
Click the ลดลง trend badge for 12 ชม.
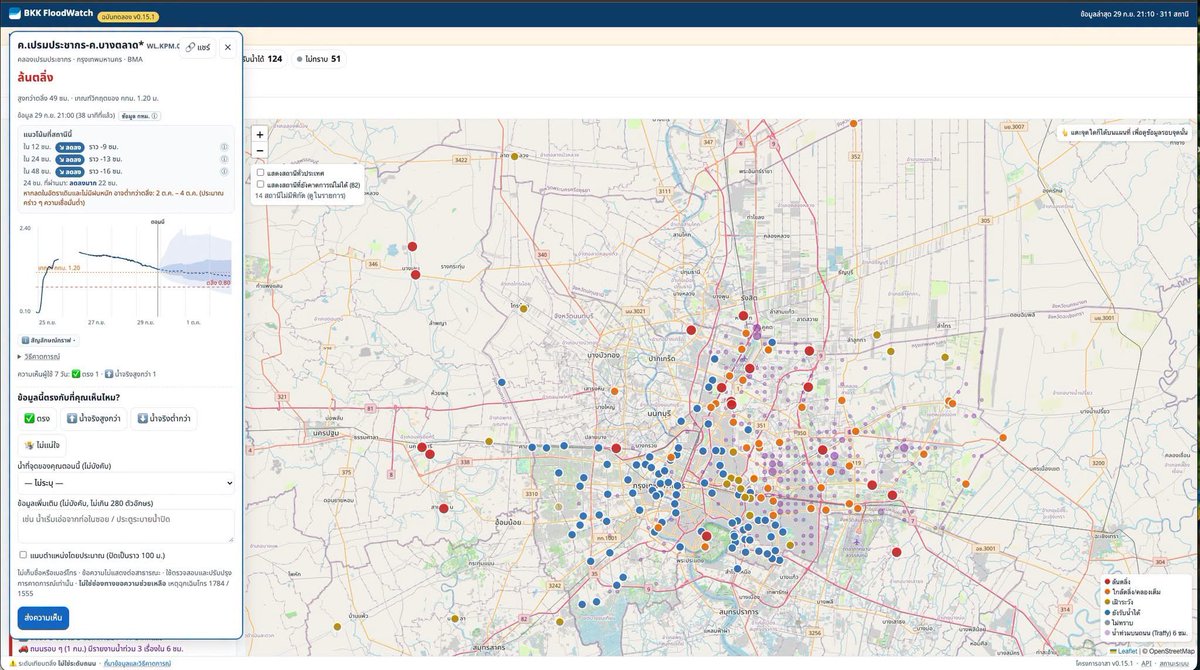(68, 147)
